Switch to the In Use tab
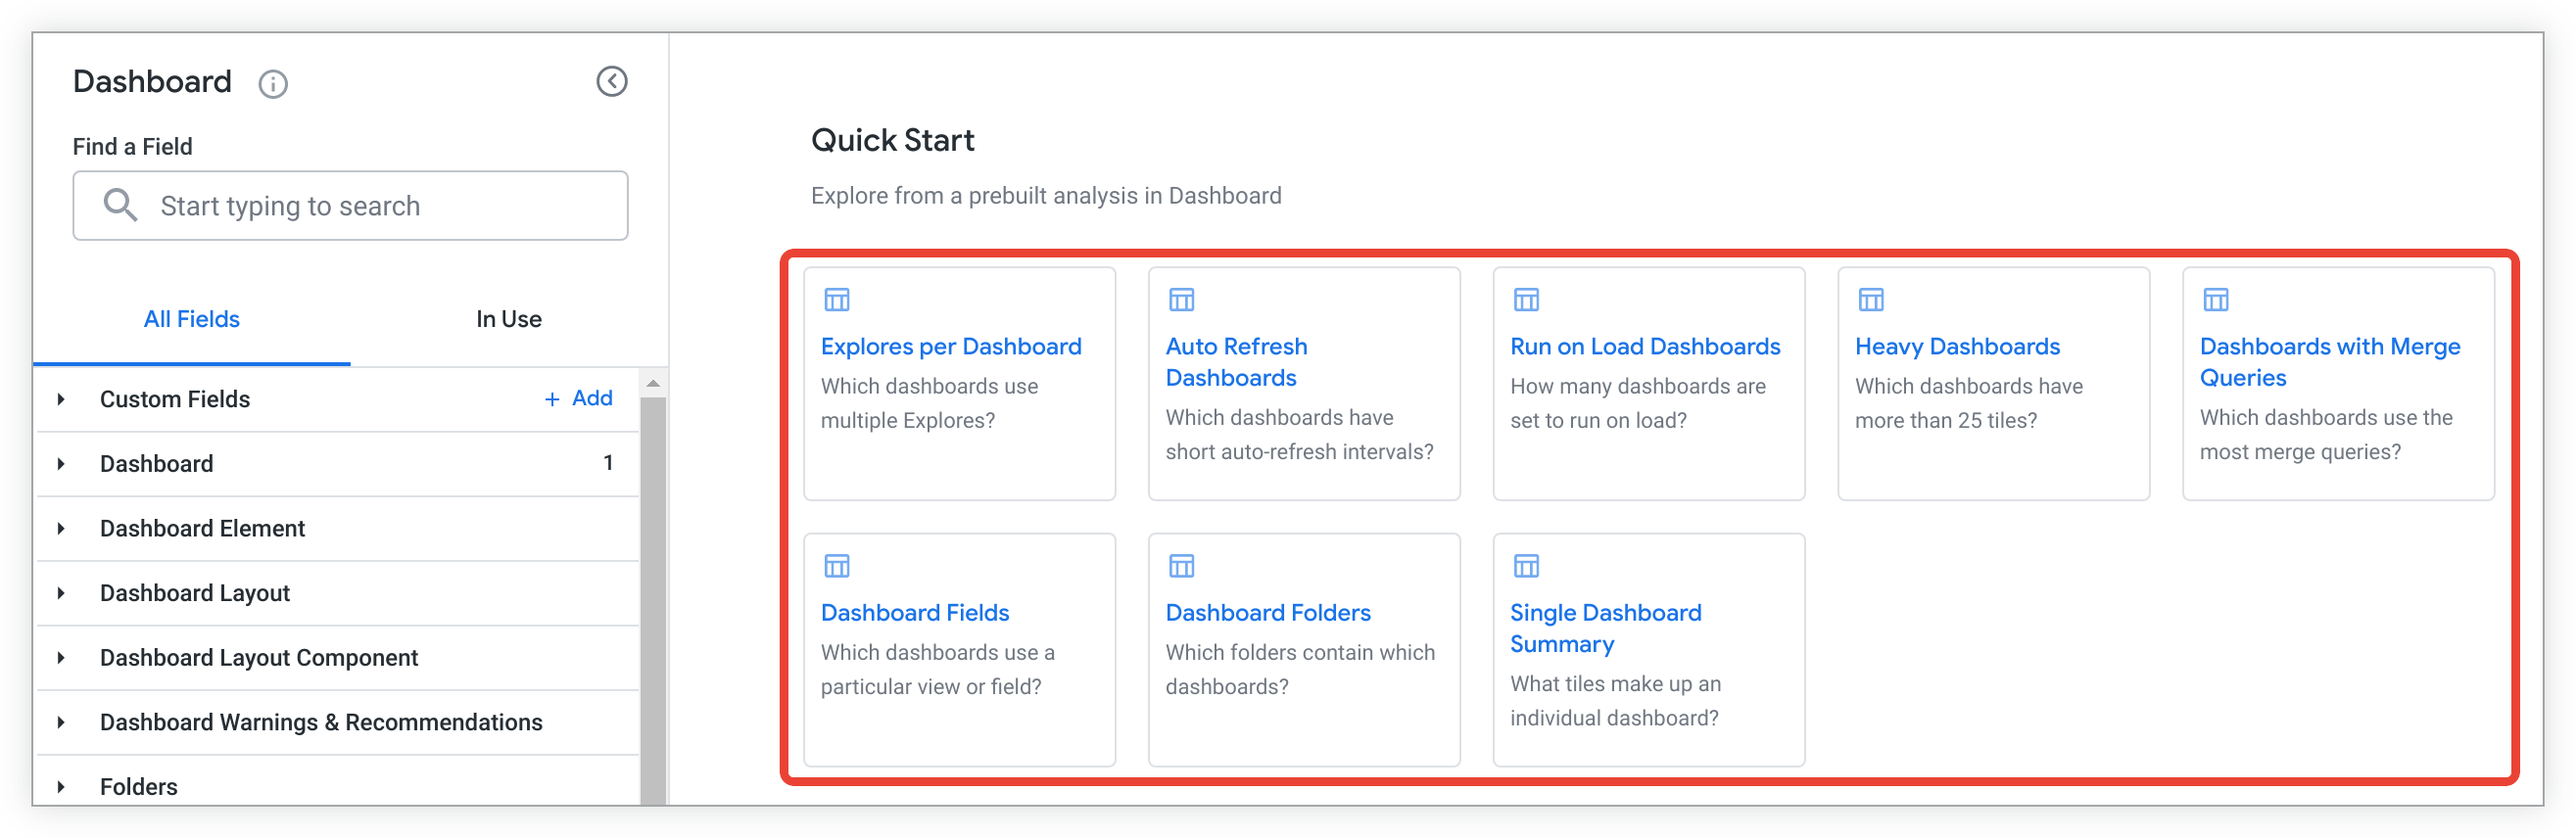This screenshot has width=2576, height=838. [x=508, y=319]
